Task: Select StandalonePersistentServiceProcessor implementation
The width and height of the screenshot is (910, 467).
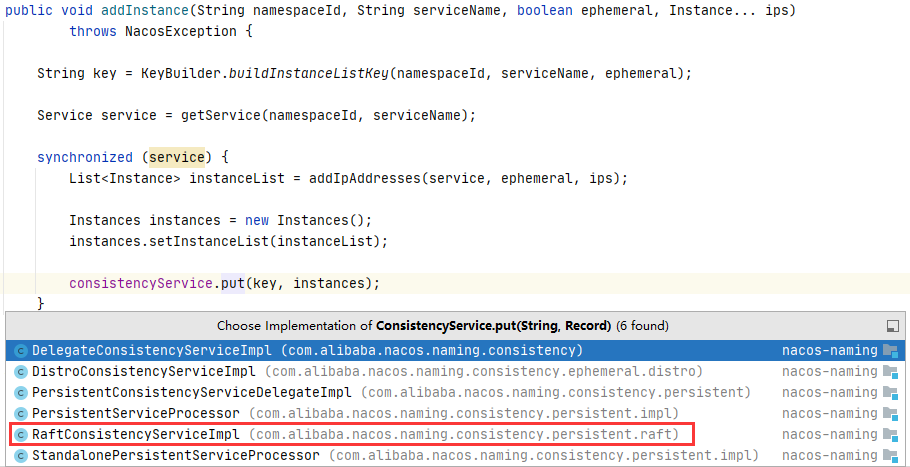Action: point(455,455)
